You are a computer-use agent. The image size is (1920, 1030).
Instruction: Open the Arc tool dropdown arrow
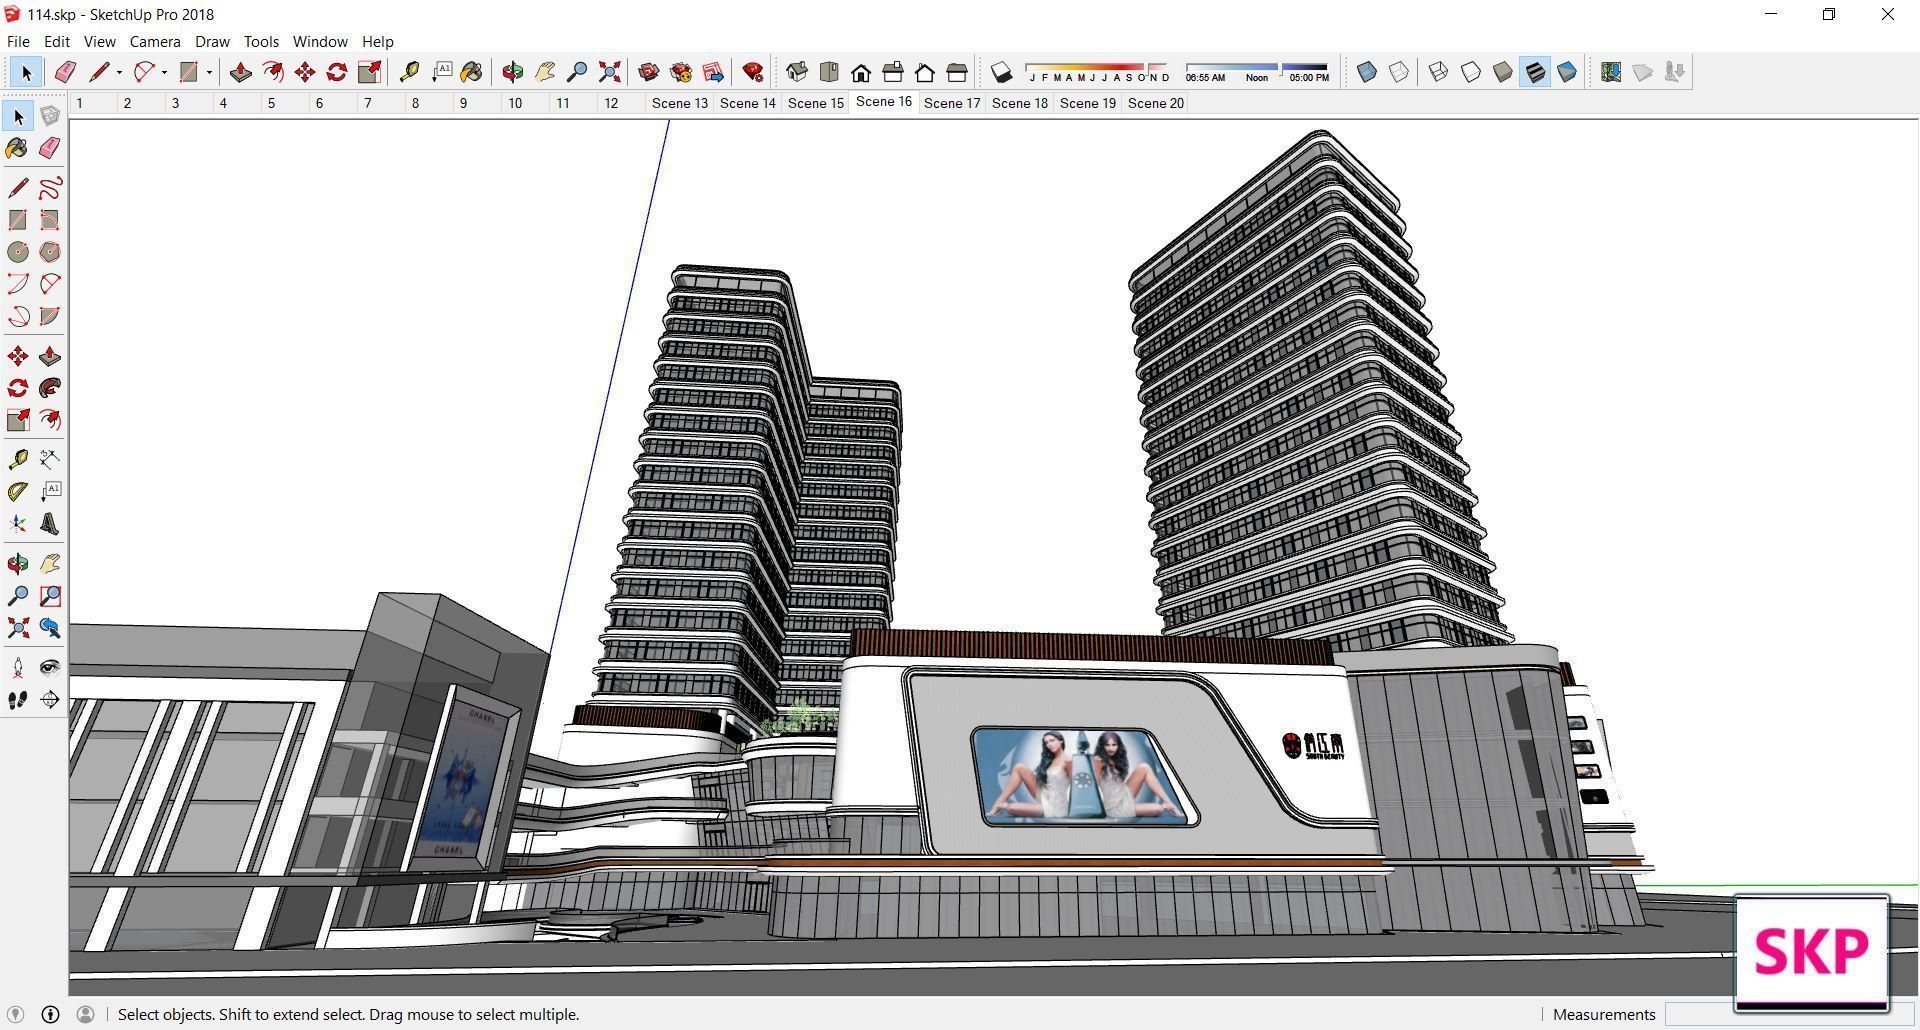(164, 72)
